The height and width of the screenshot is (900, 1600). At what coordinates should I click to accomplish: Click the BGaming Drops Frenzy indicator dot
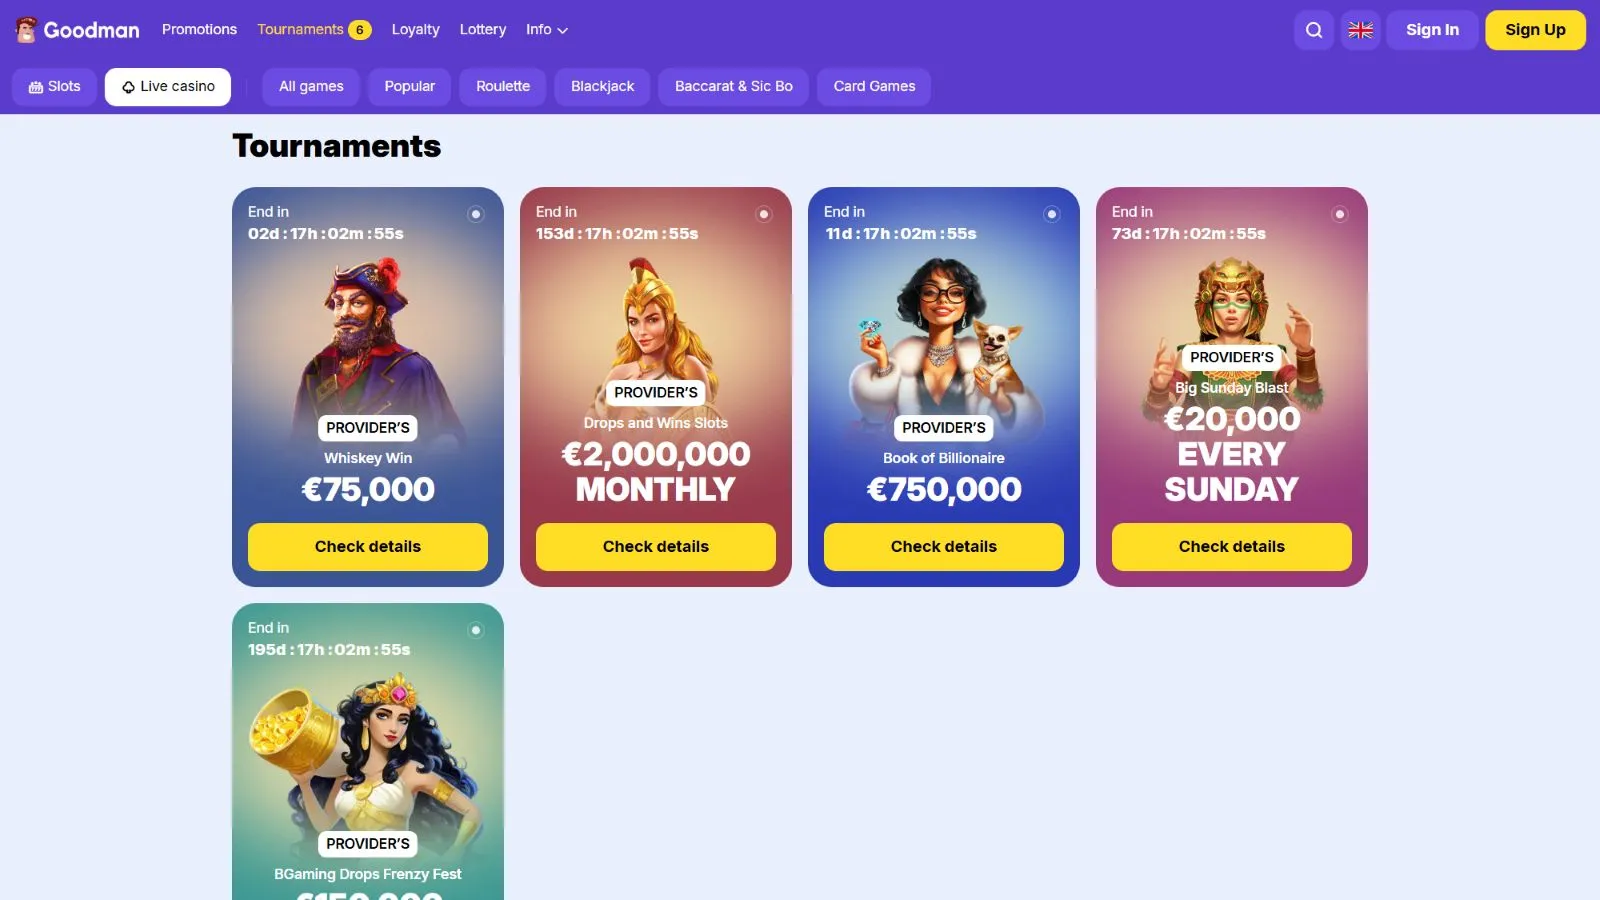[476, 630]
